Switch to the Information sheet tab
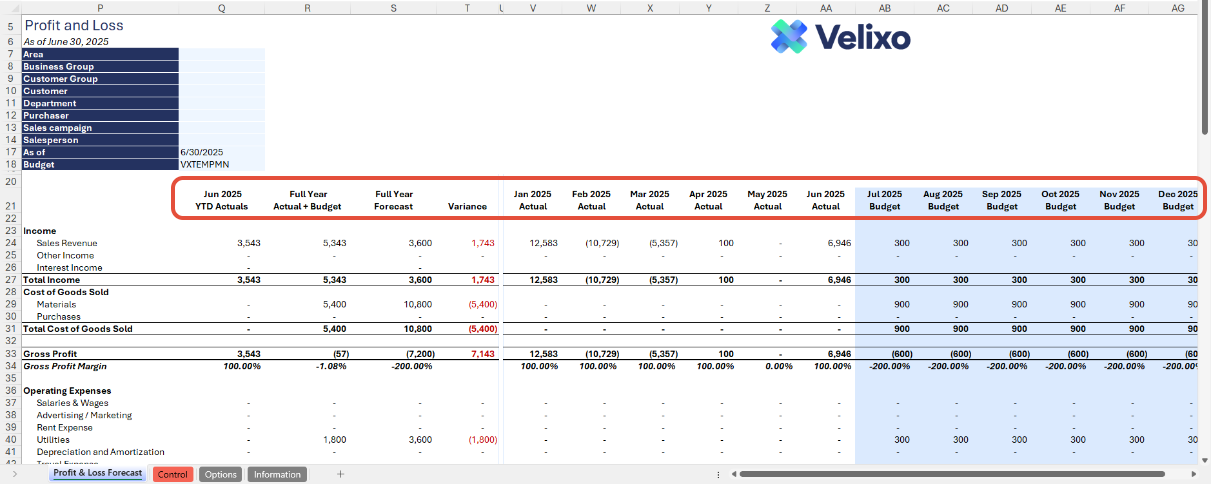1211x484 pixels. click(277, 474)
